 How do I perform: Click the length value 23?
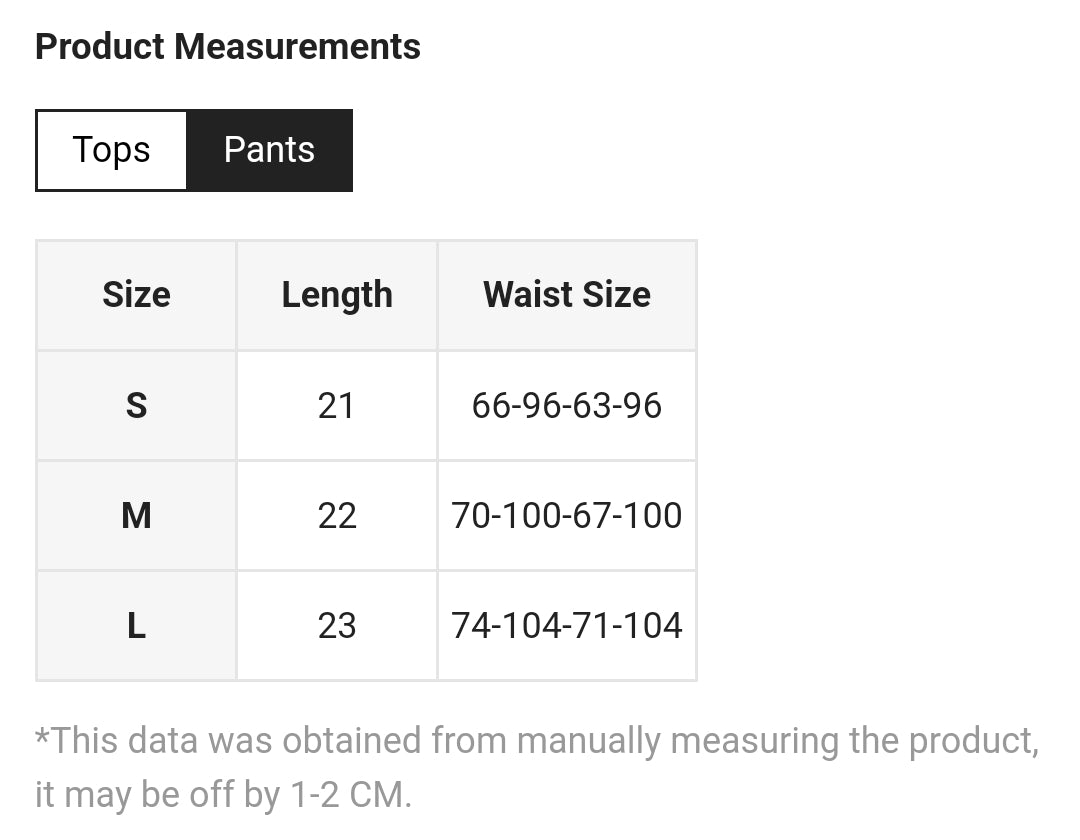point(336,626)
